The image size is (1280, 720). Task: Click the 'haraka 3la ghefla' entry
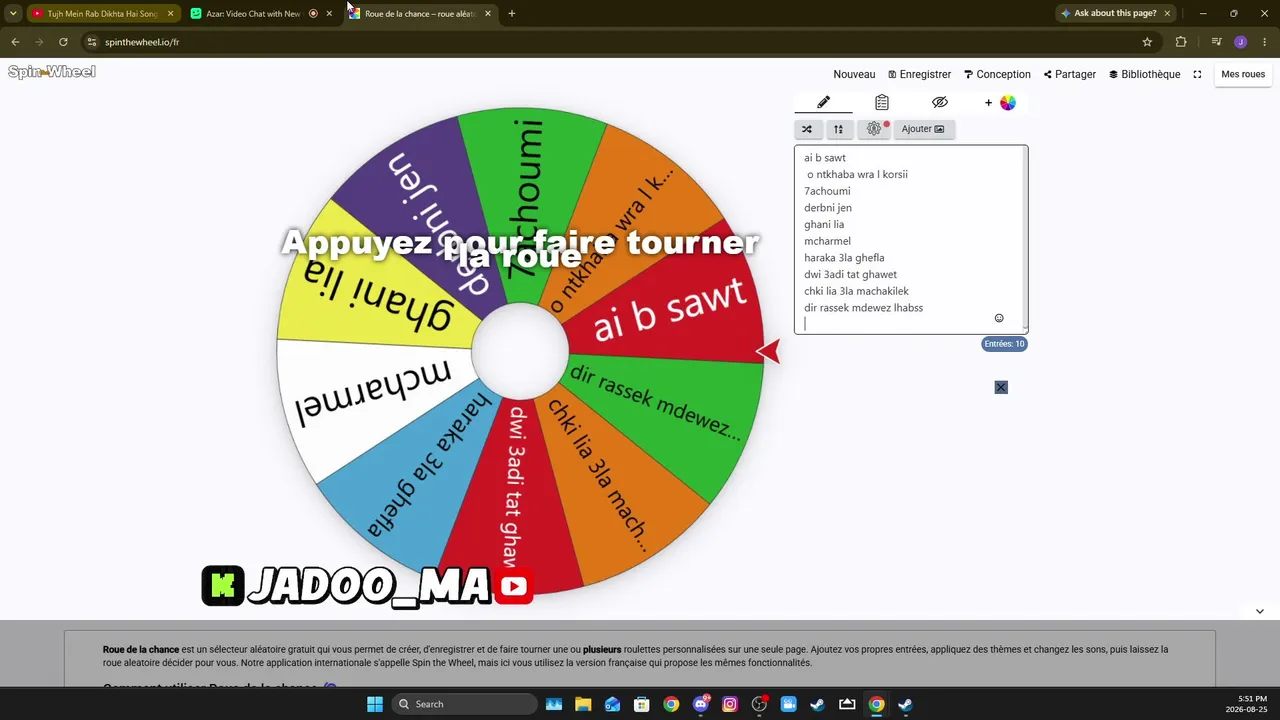(x=844, y=258)
